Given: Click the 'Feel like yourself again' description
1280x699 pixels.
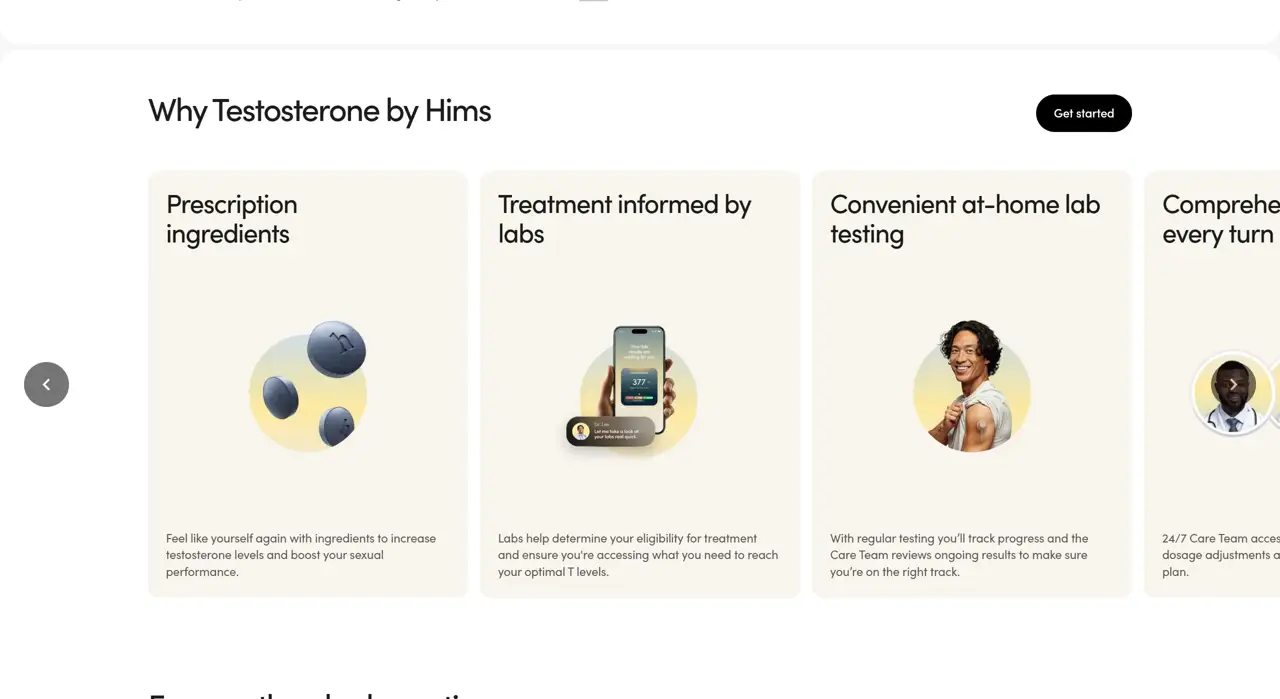Looking at the screenshot, I should 301,555.
